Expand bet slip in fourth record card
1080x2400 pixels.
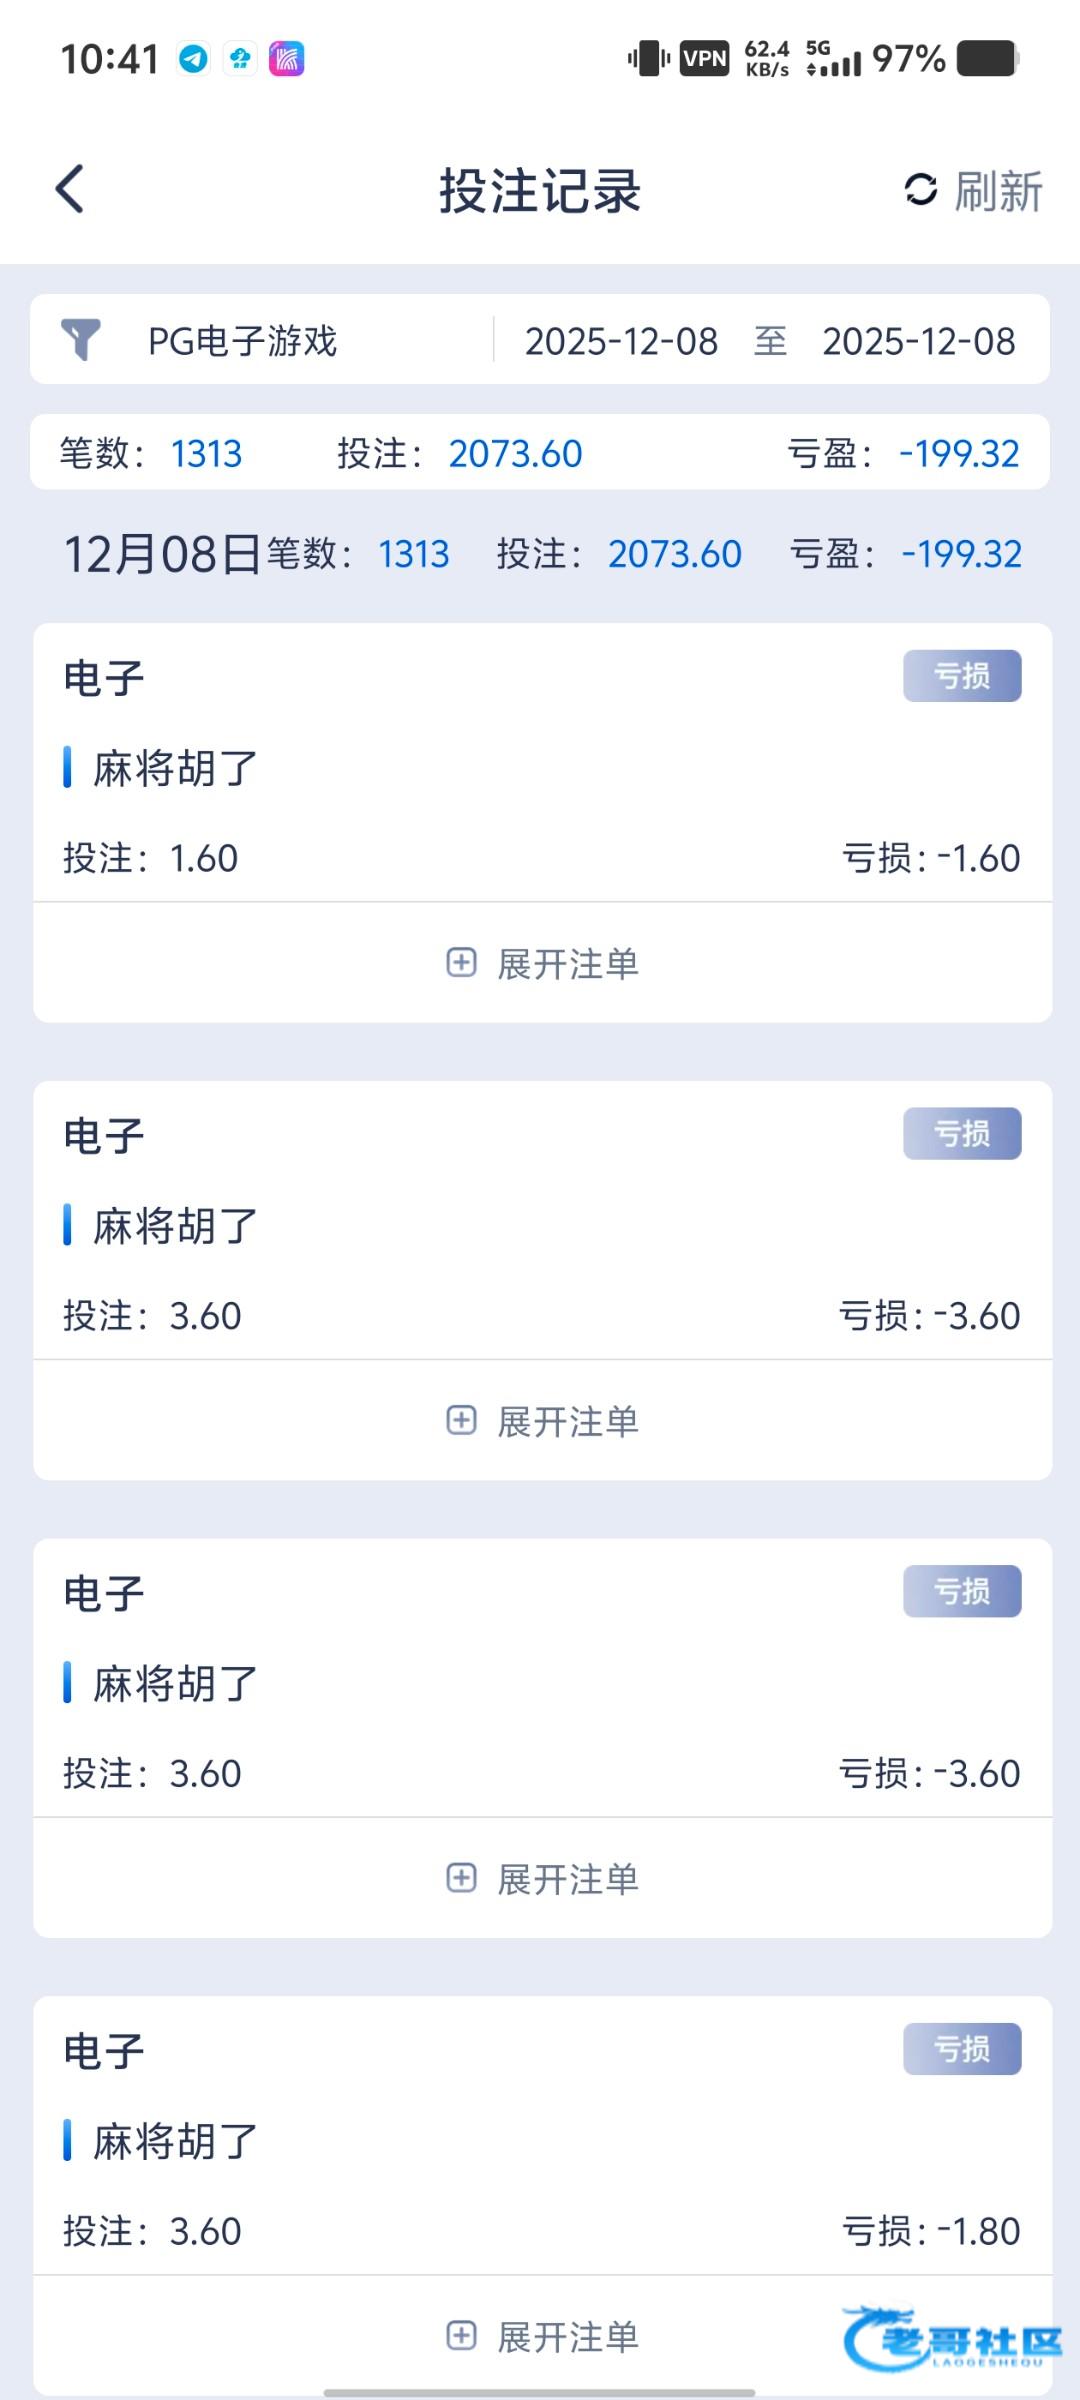point(542,2336)
